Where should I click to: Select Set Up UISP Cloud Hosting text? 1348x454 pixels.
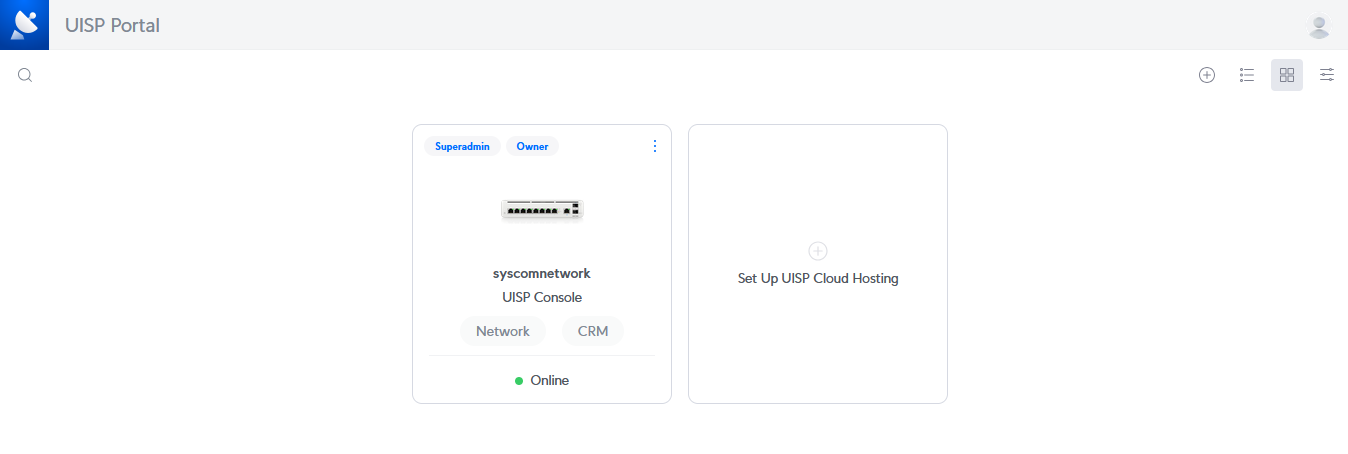(818, 279)
